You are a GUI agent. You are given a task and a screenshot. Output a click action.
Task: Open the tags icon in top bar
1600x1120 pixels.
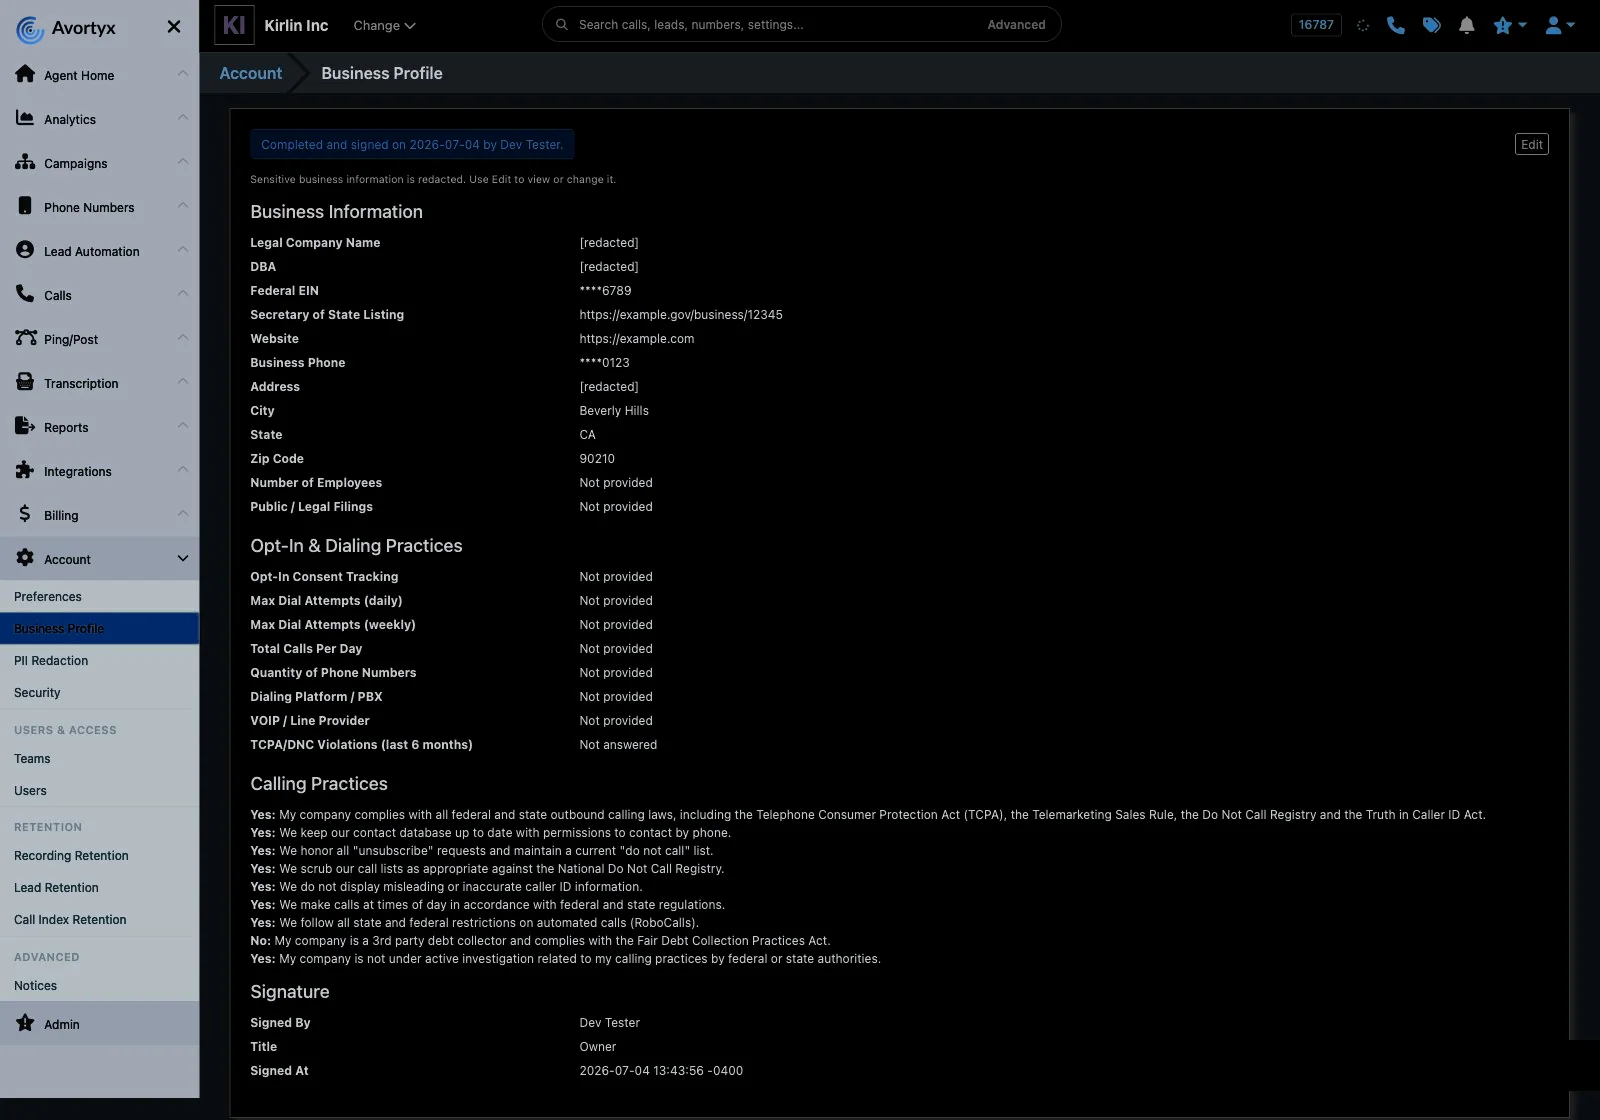click(x=1432, y=25)
